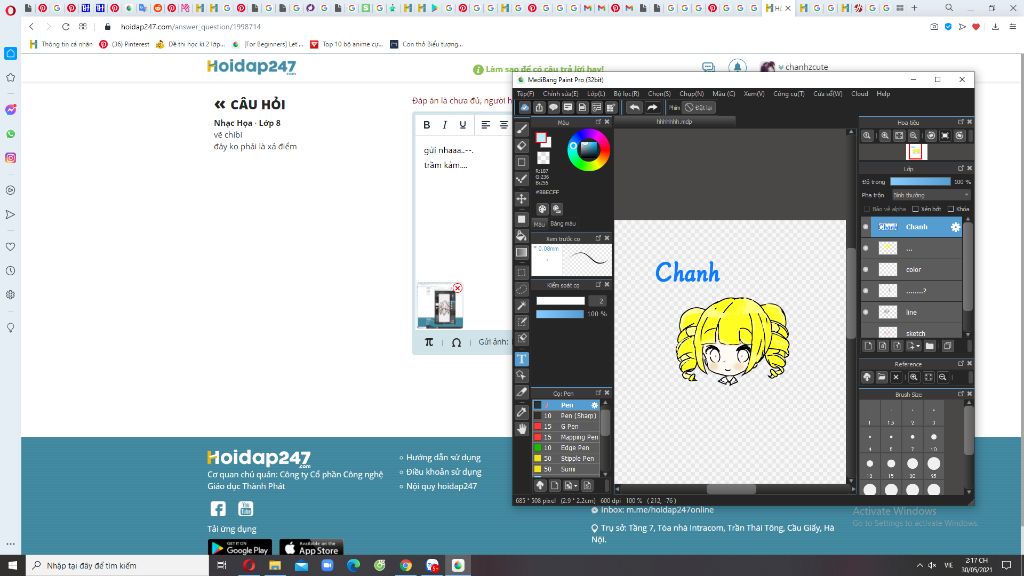
Task: Open reference image folder icon
Action: 882,377
